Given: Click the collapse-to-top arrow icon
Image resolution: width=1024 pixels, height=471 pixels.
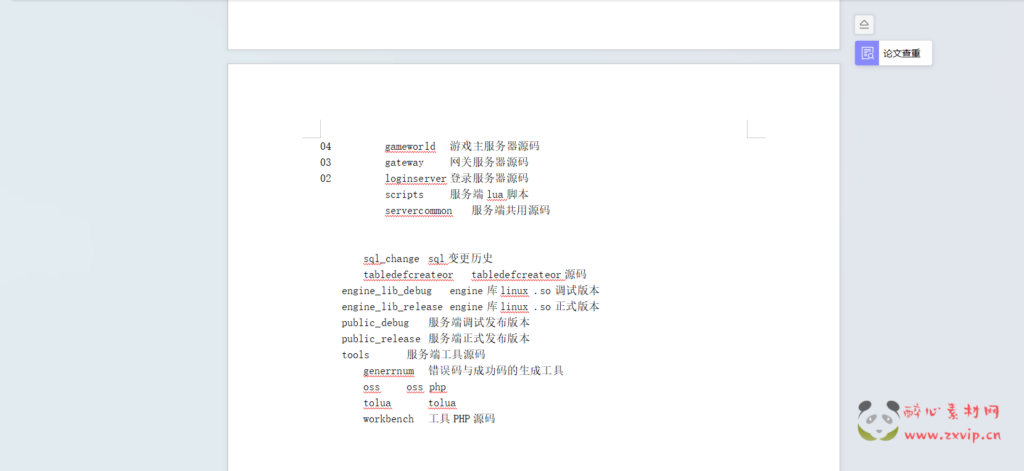Looking at the screenshot, I should tap(865, 25).
